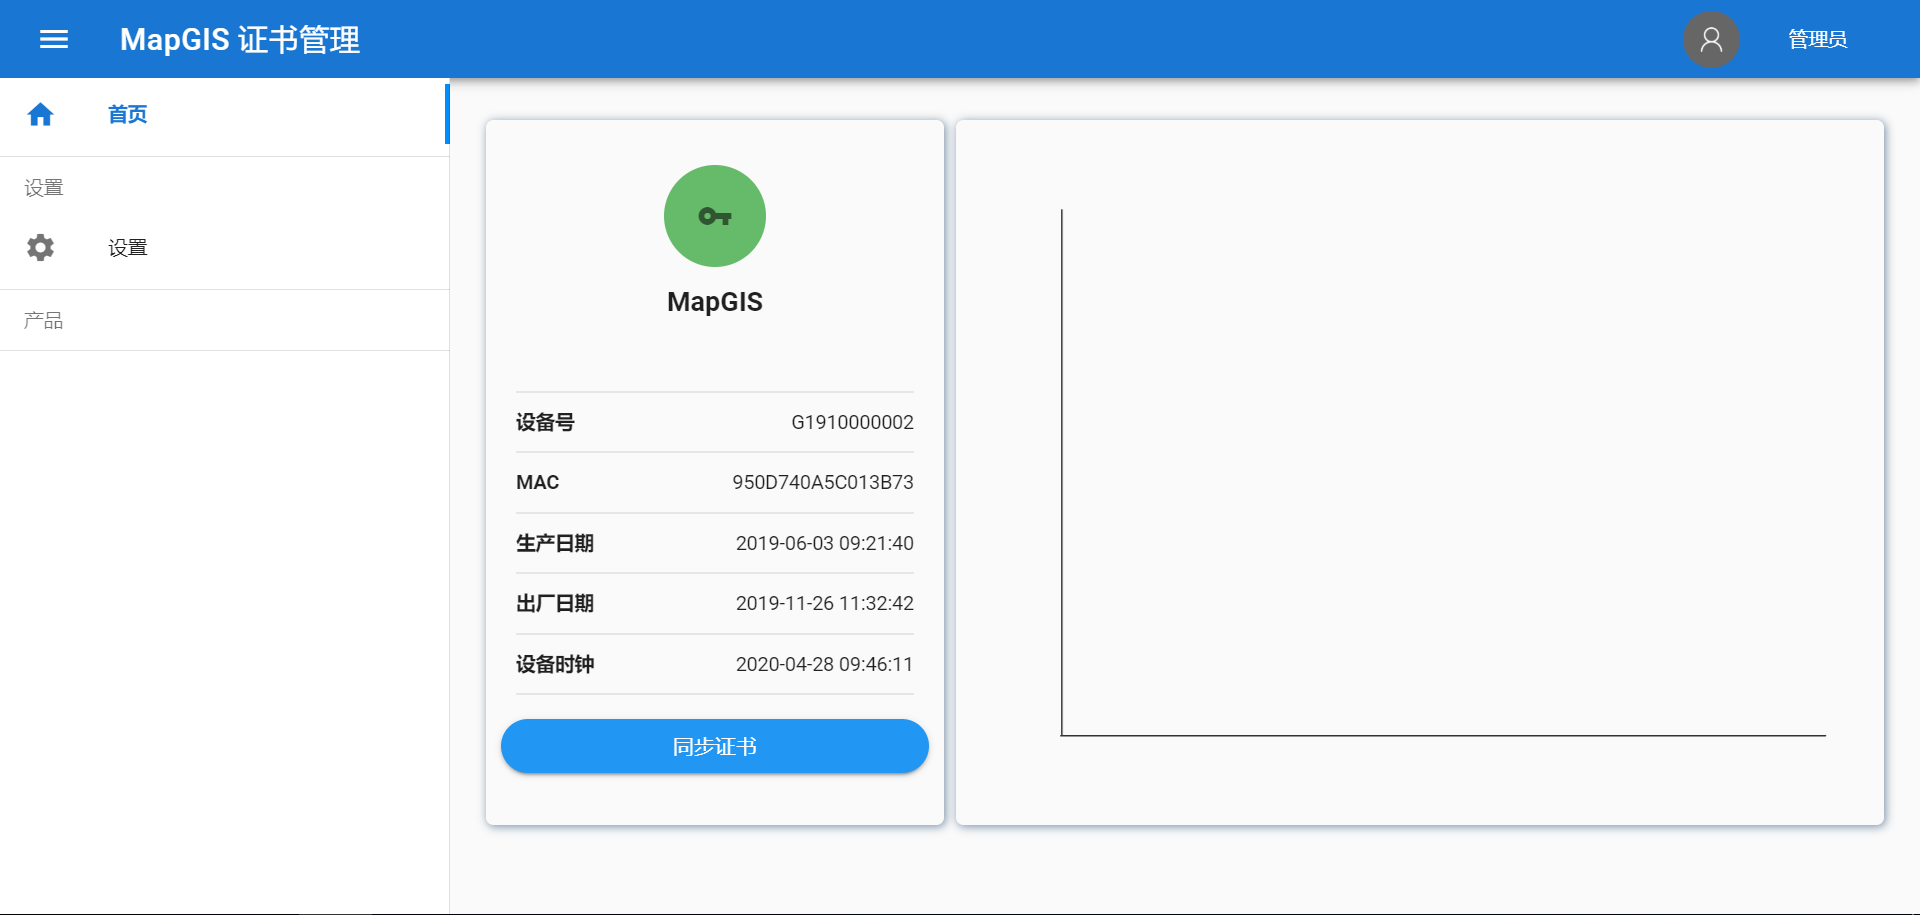Click the MapGIS 证书管理 title
Screen dimensions: 1920x915
pos(240,39)
